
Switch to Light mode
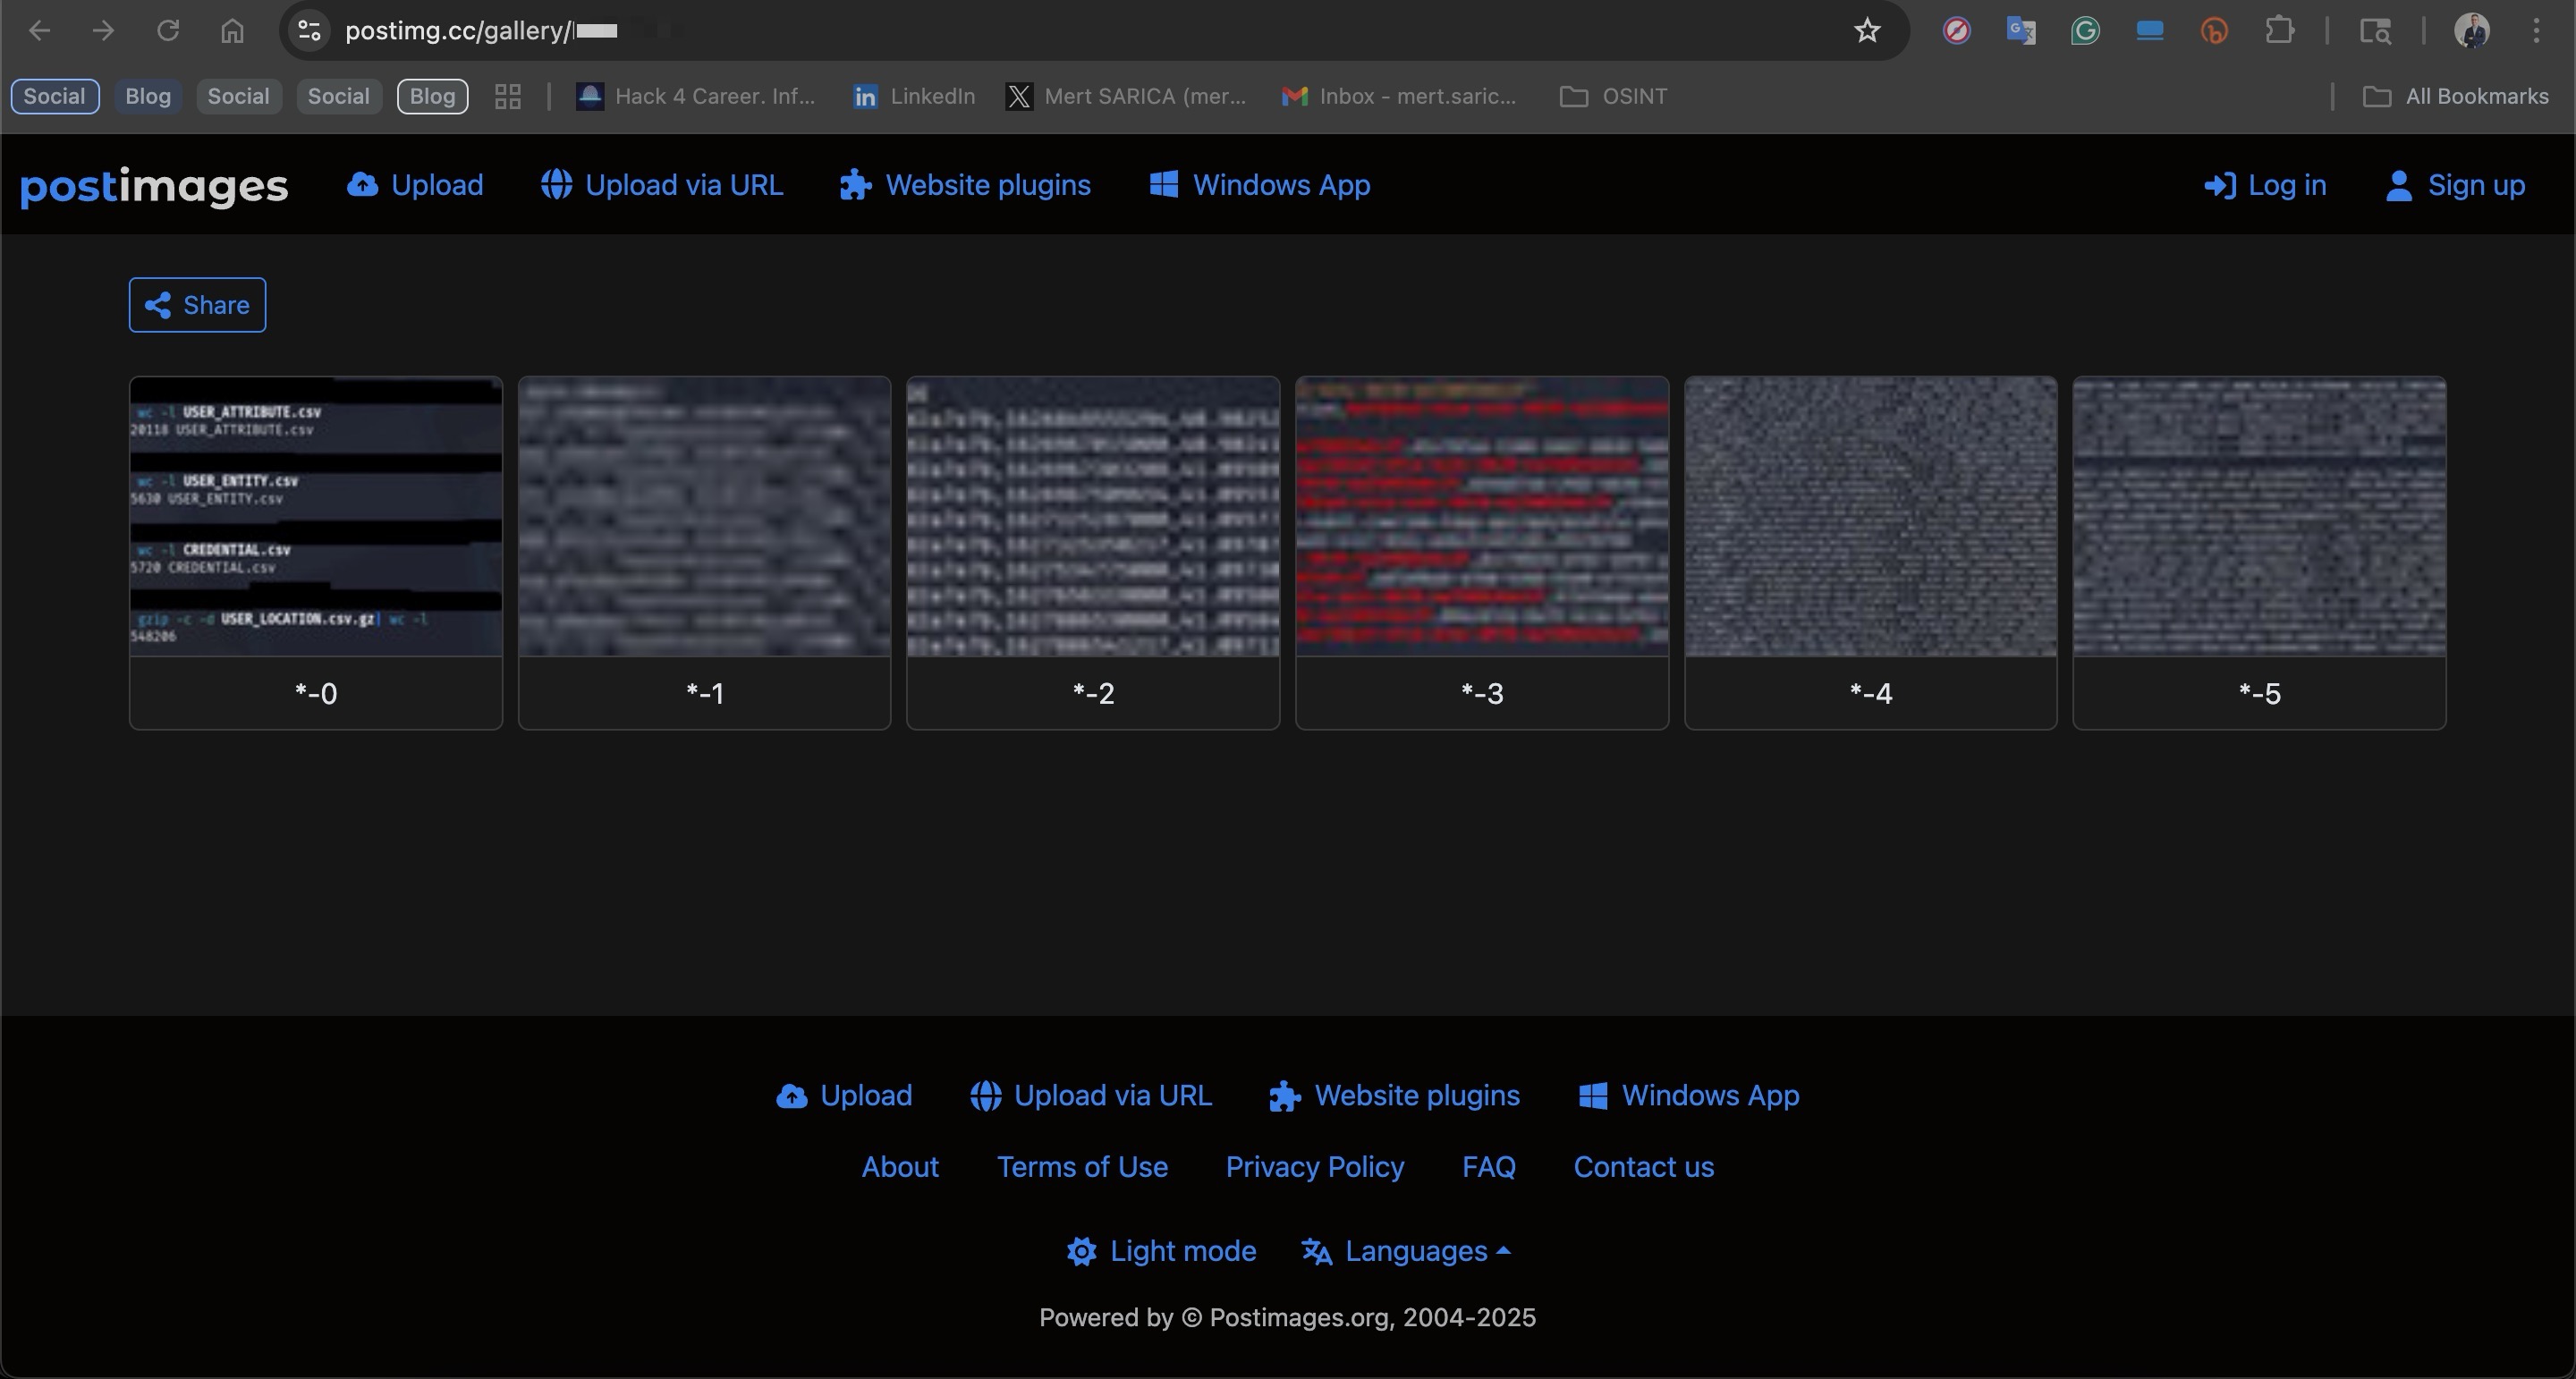(x=1161, y=1251)
